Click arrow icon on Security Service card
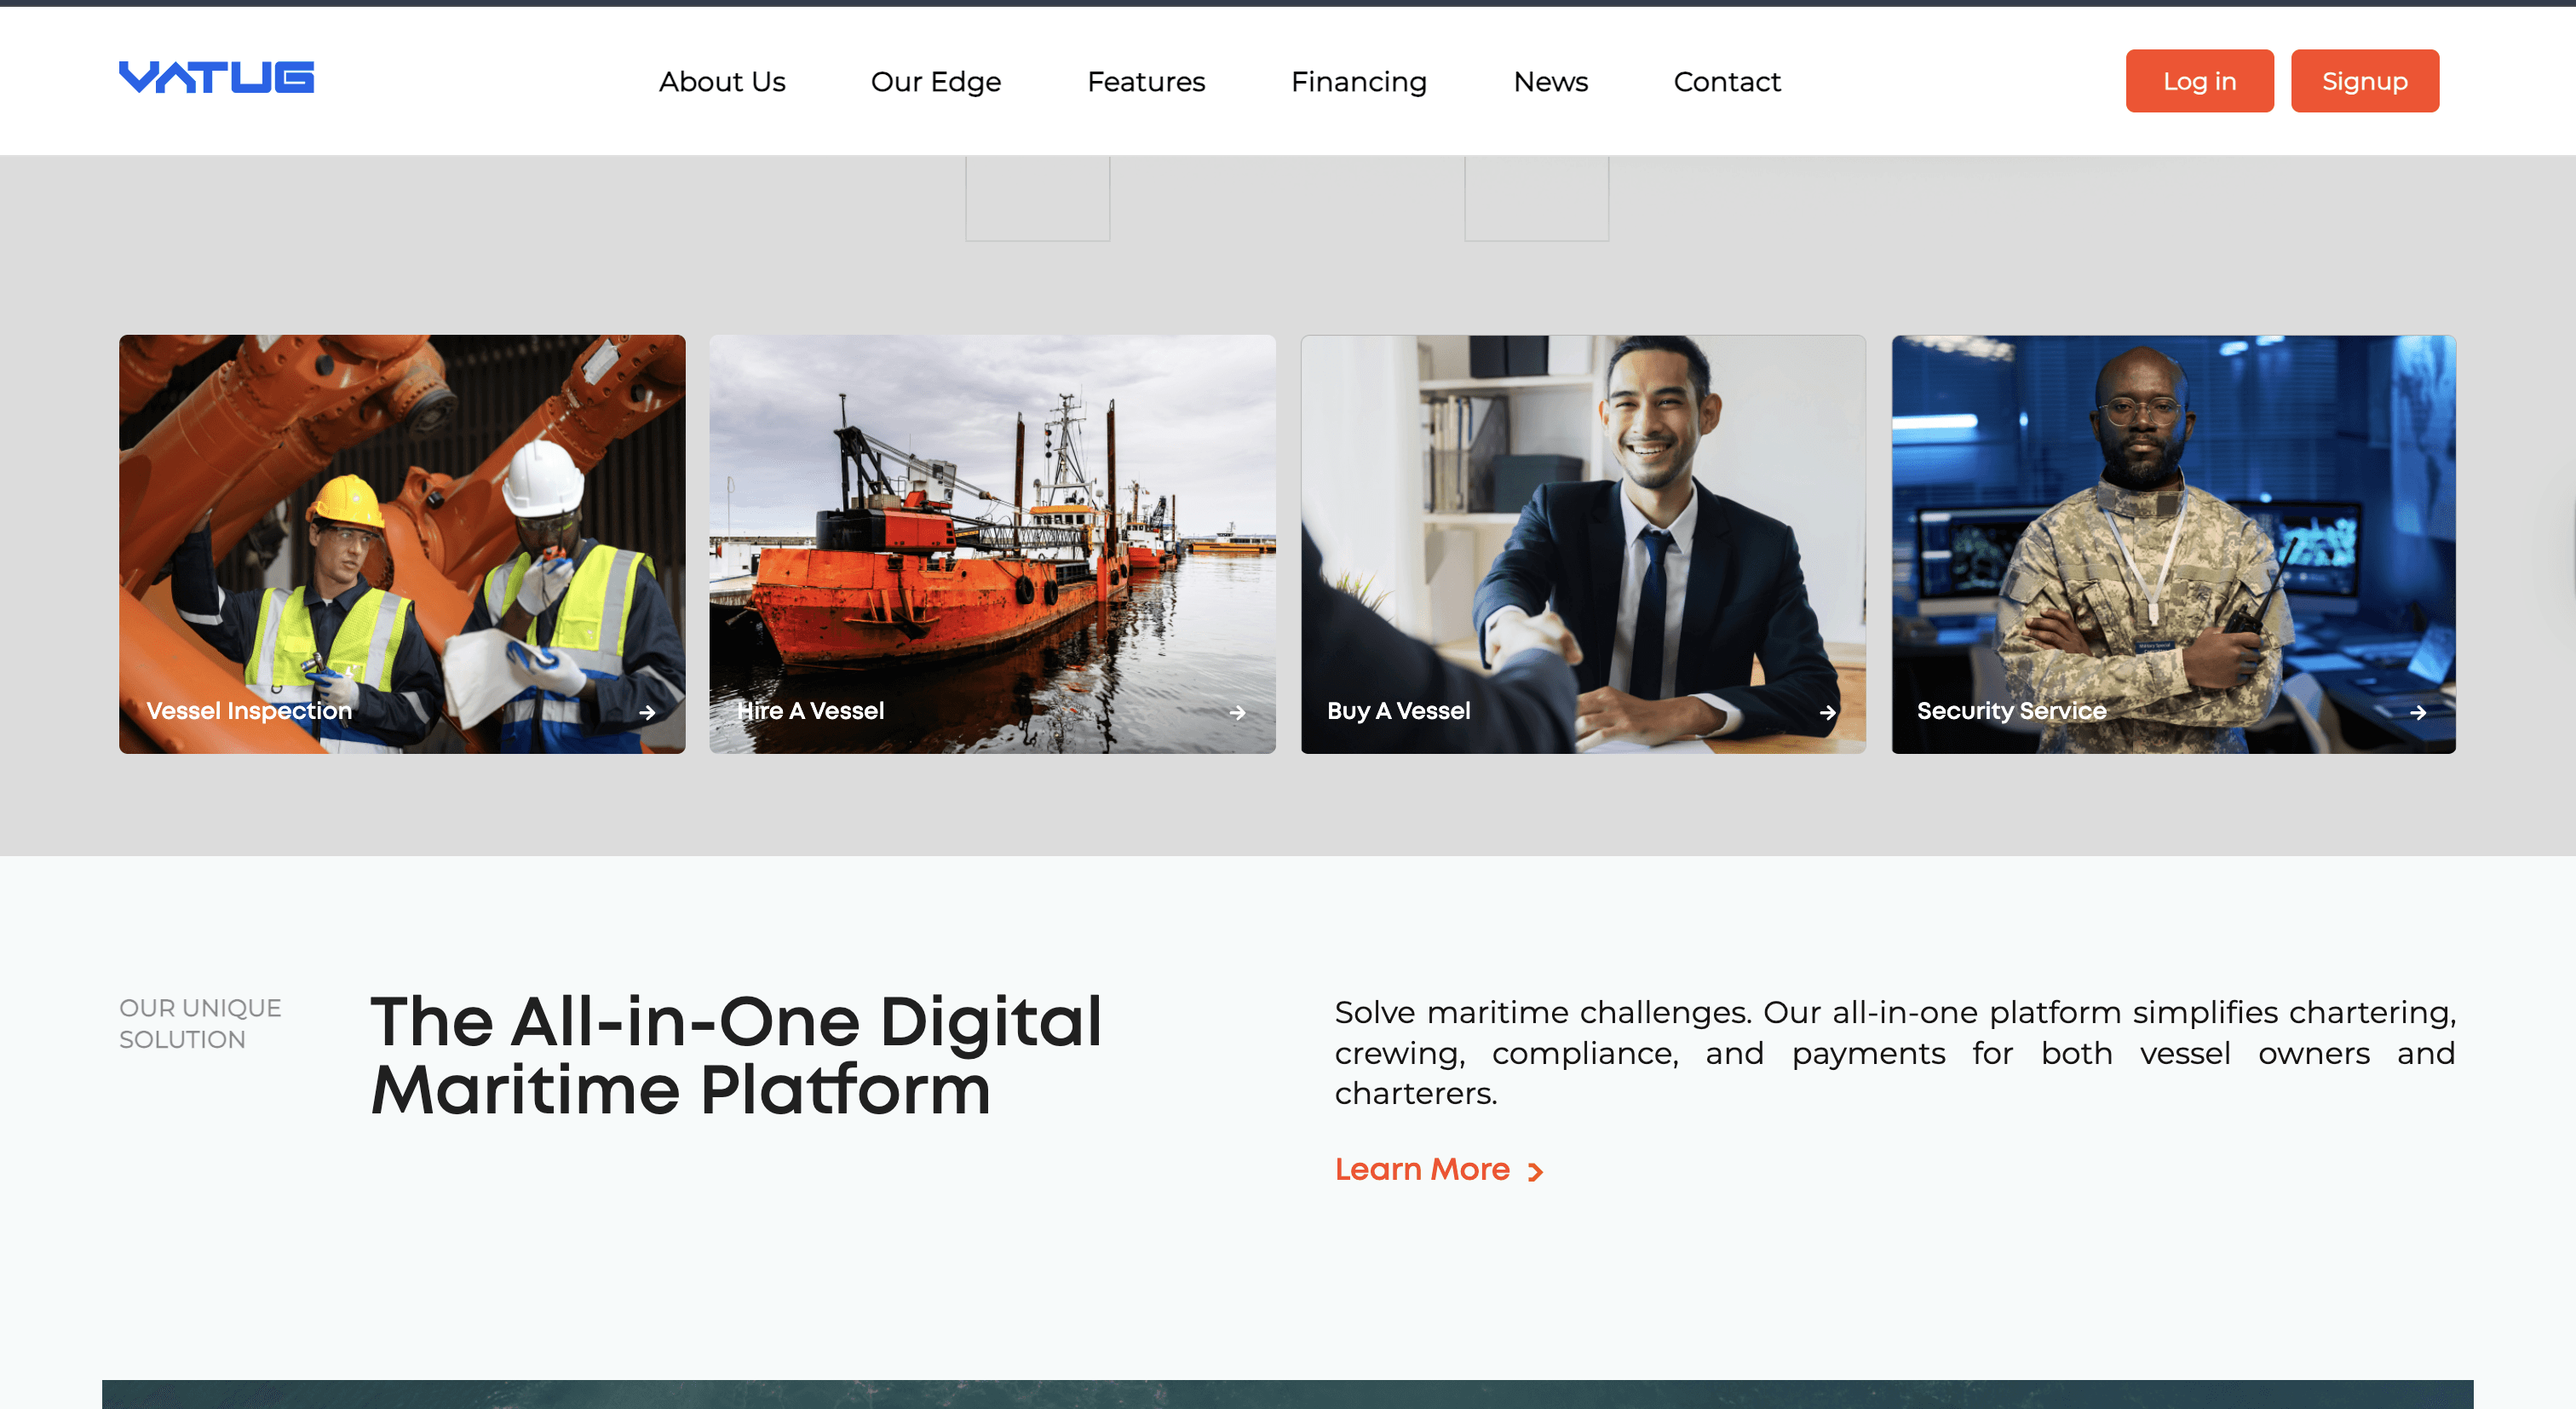2576x1409 pixels. (x=2418, y=712)
